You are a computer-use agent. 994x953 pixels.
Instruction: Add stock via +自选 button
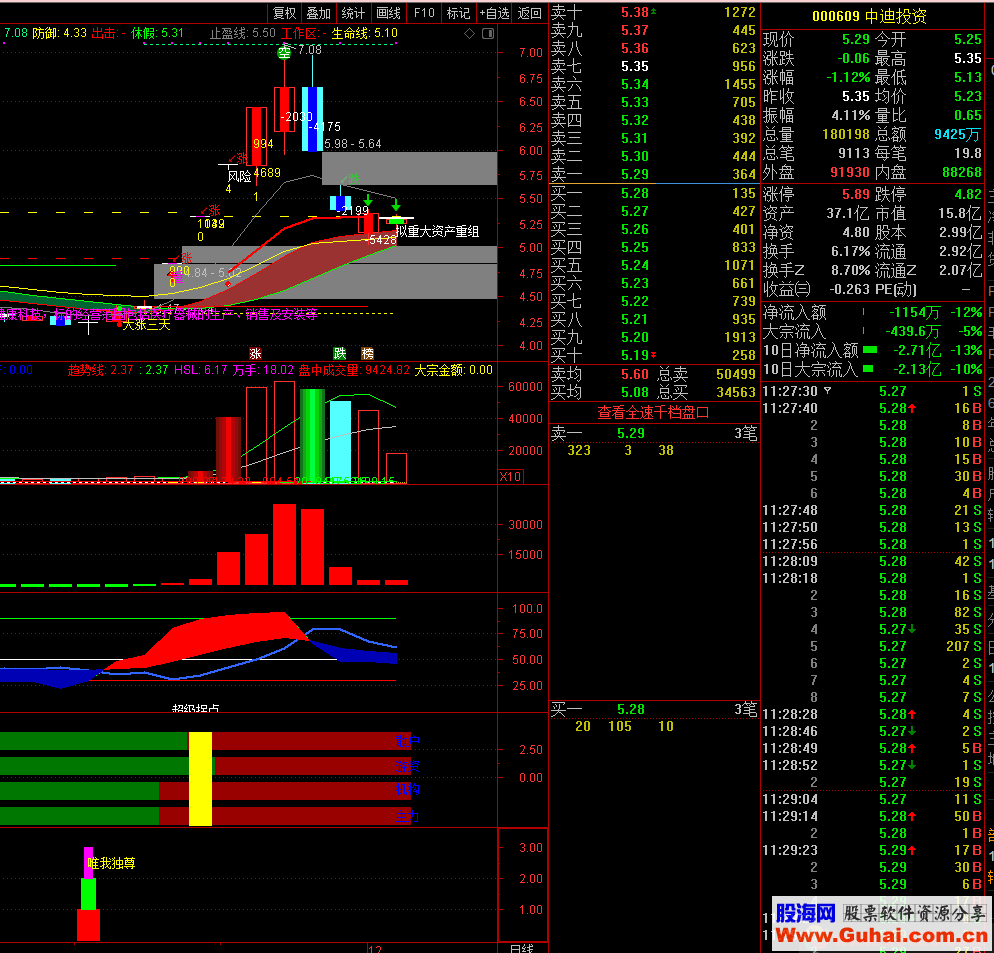click(494, 13)
